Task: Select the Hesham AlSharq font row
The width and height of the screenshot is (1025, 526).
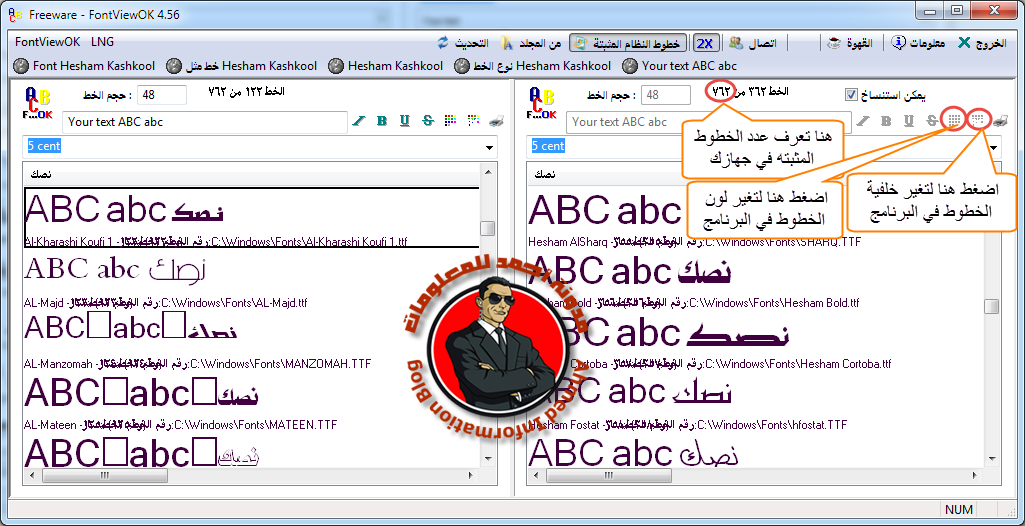Action: point(756,218)
